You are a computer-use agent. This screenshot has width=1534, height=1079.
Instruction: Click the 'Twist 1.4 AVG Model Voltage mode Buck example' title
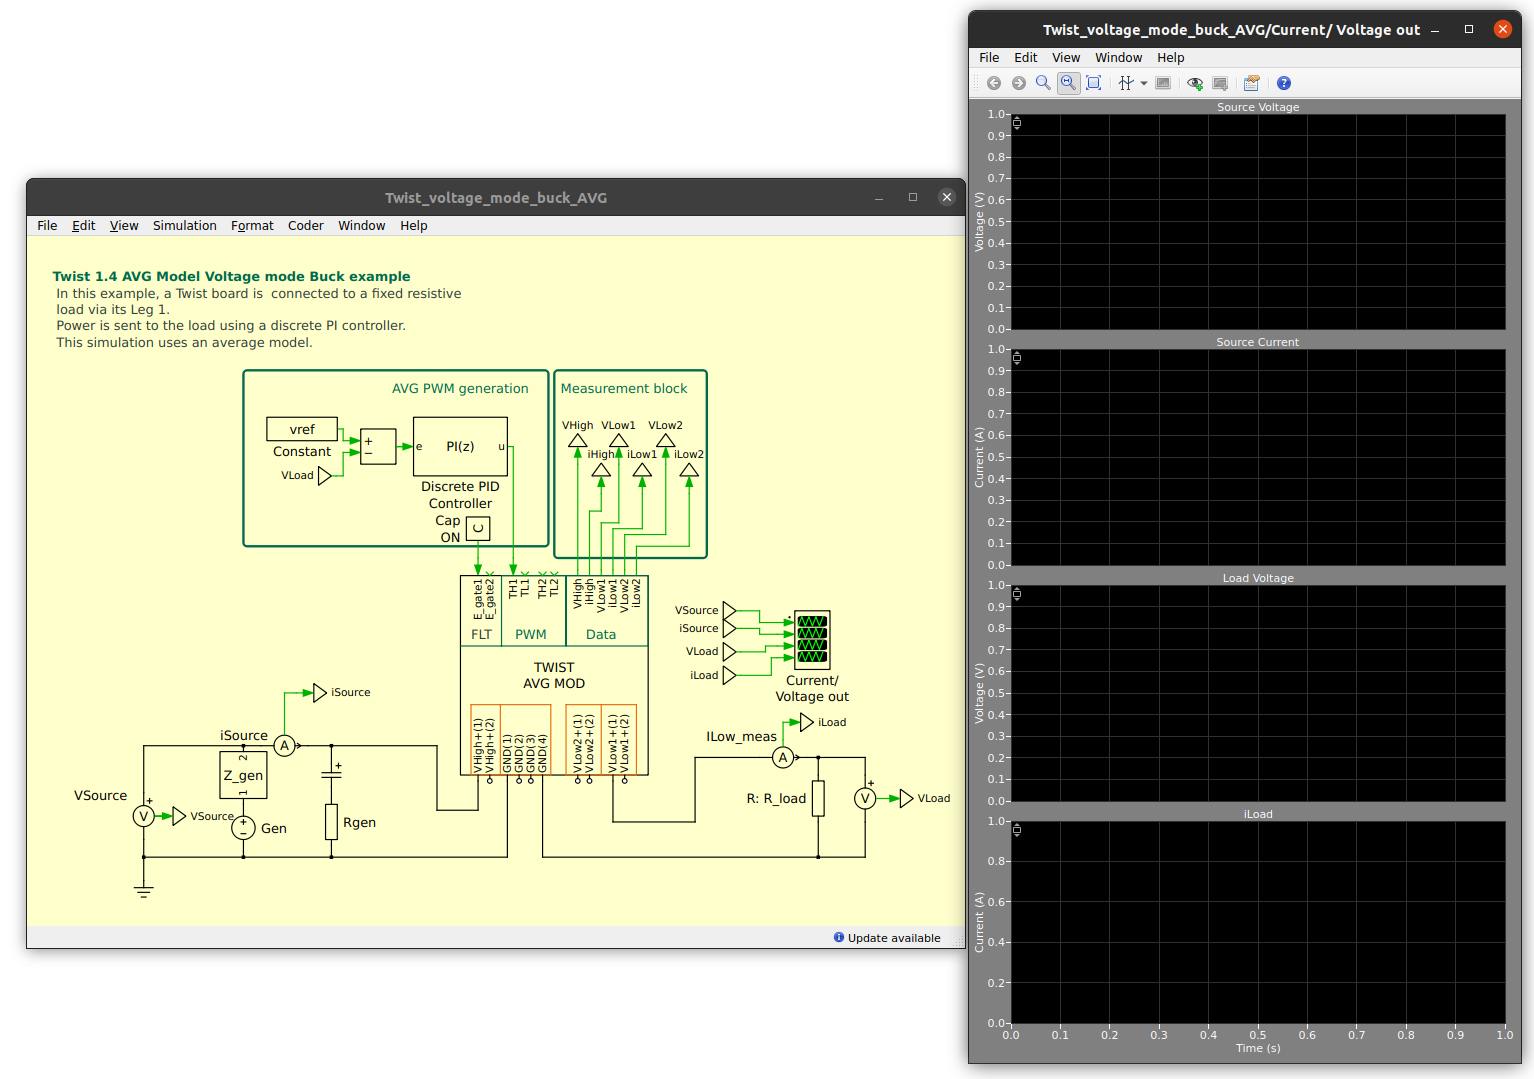pos(231,276)
